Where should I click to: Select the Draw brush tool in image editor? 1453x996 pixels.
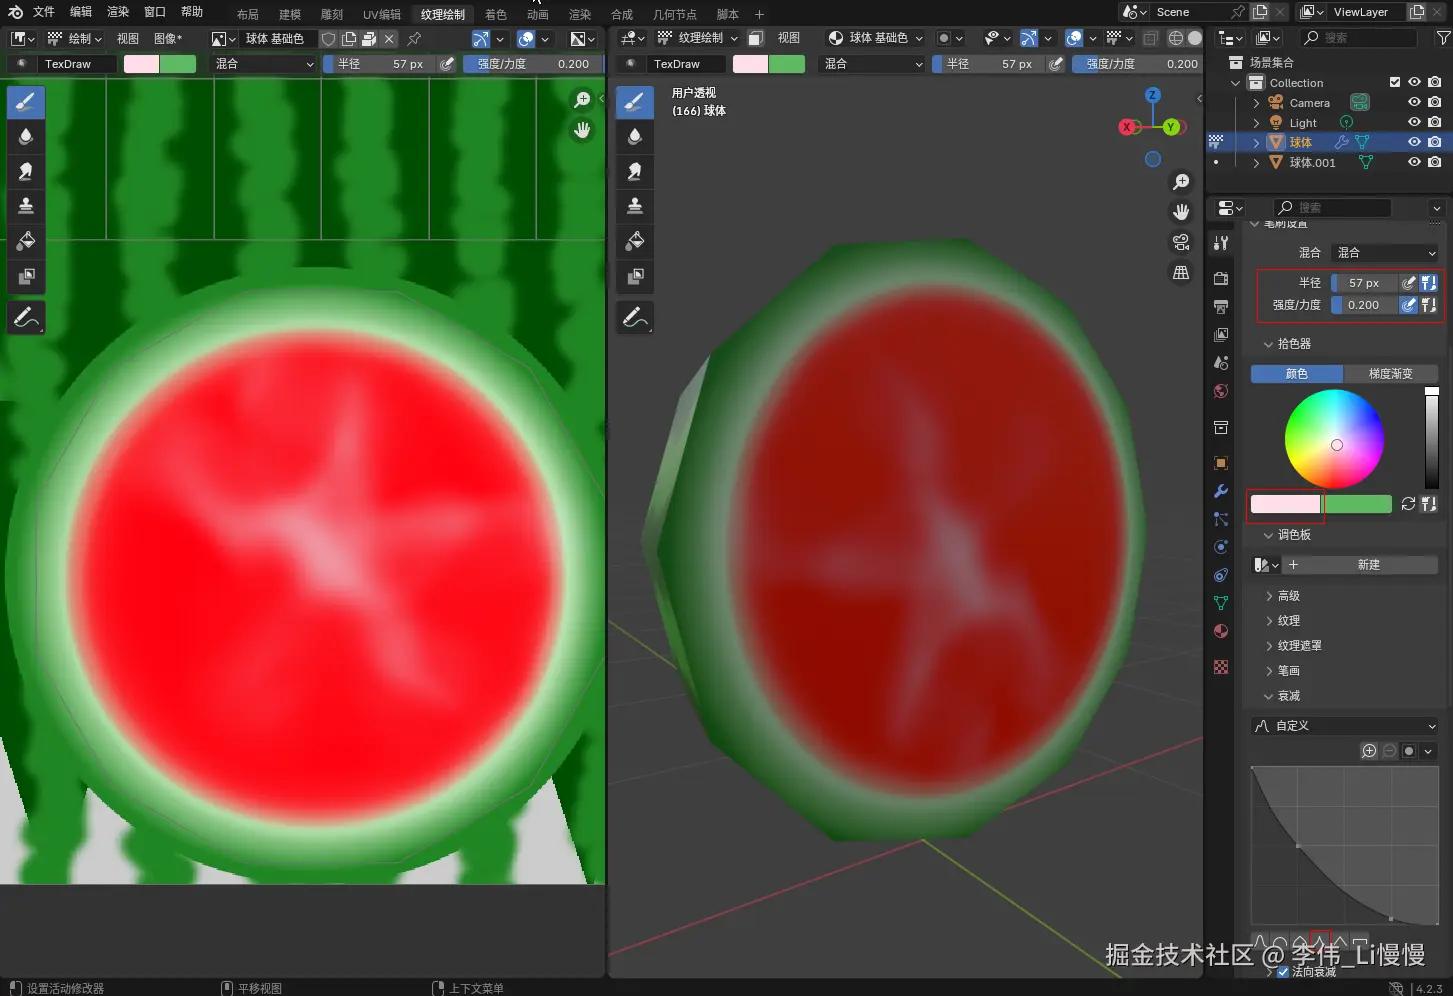click(26, 101)
